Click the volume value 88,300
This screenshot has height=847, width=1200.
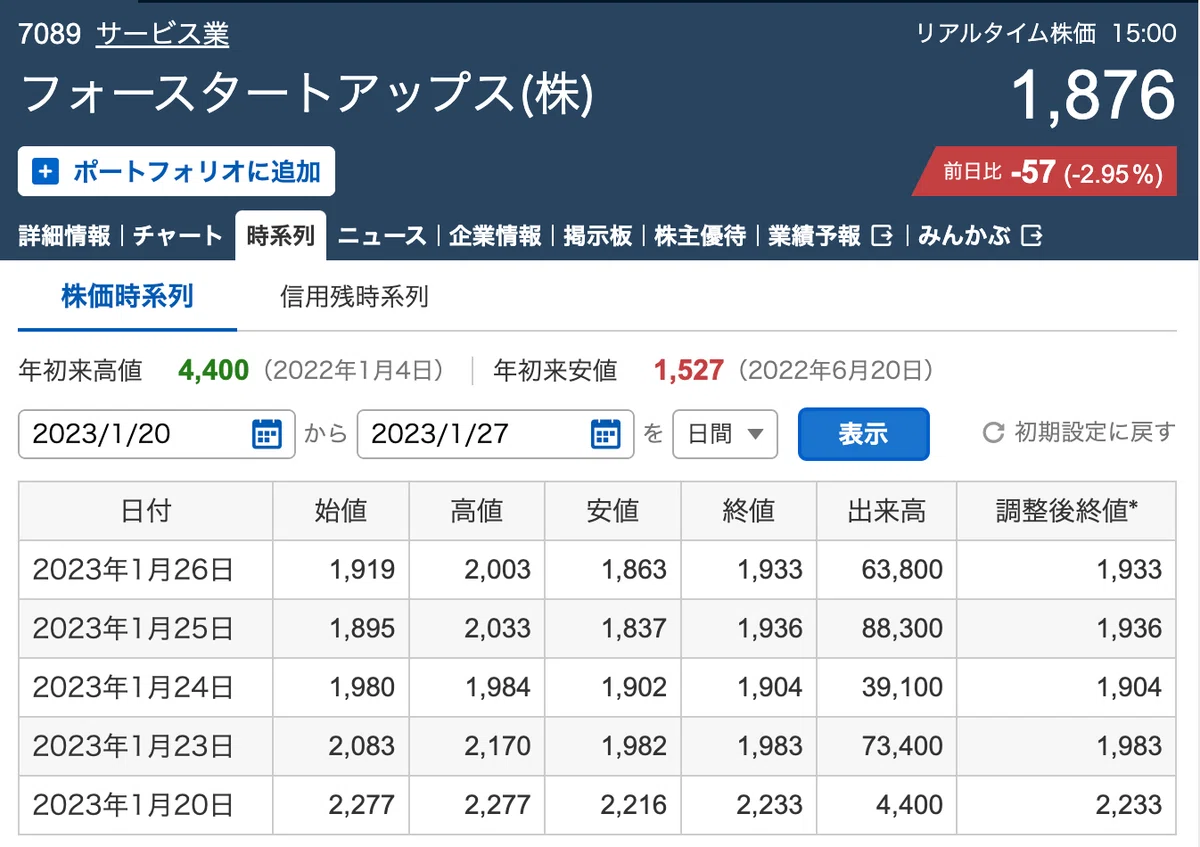tap(902, 629)
